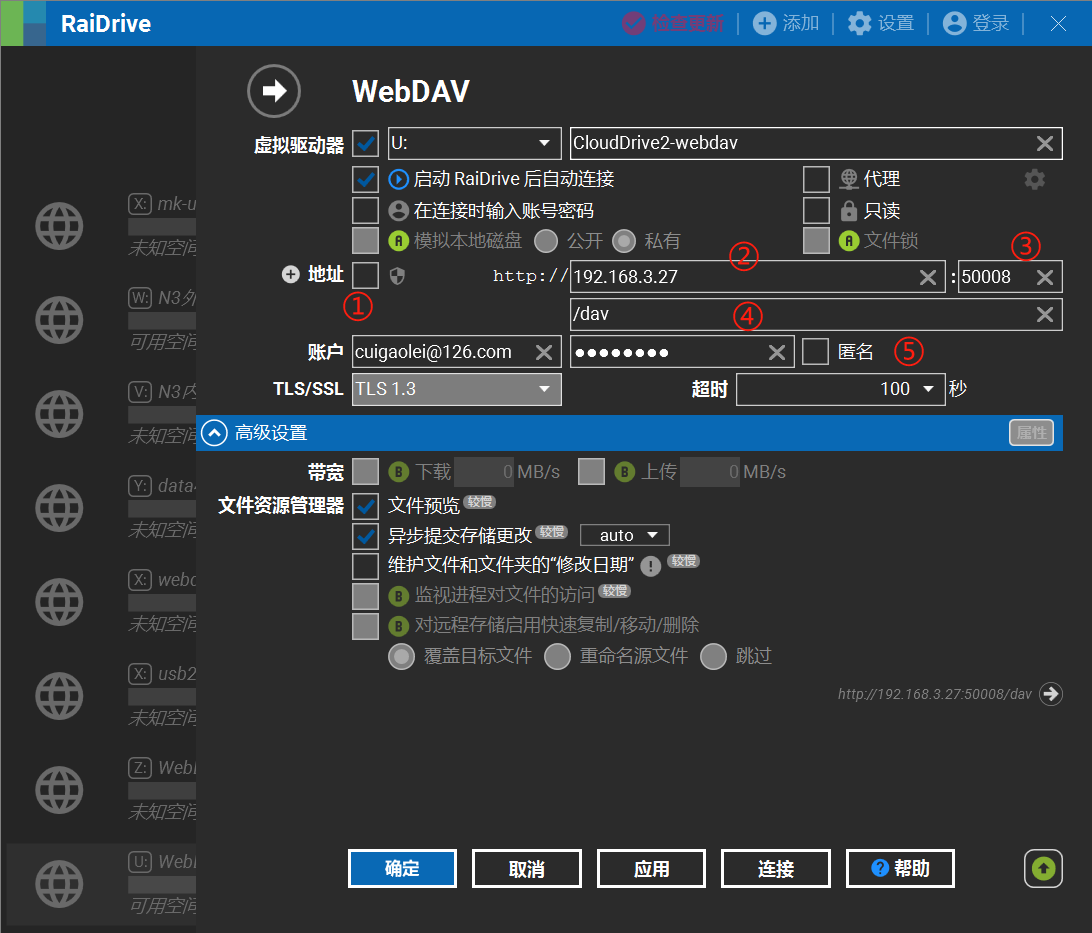This screenshot has height=933, width=1092.
Task: Open the TLS 1.3 dropdown
Action: [457, 389]
